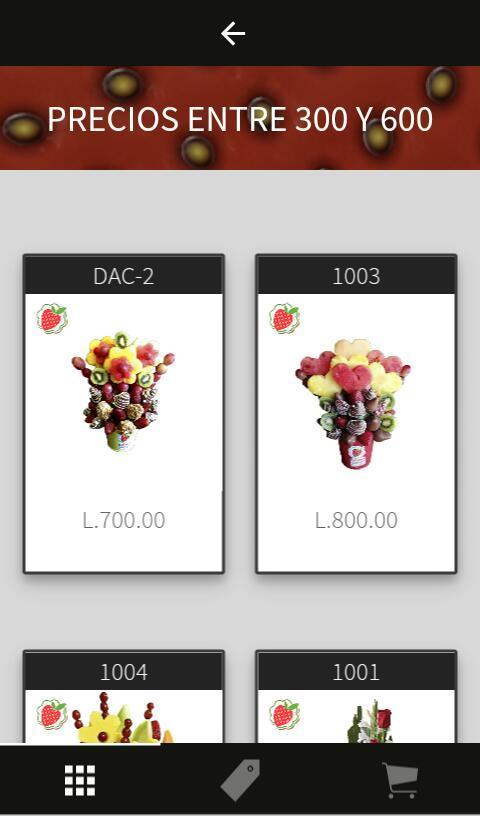This screenshot has width=480, height=816.
Task: Click the L.700.00 price label
Action: point(124,520)
